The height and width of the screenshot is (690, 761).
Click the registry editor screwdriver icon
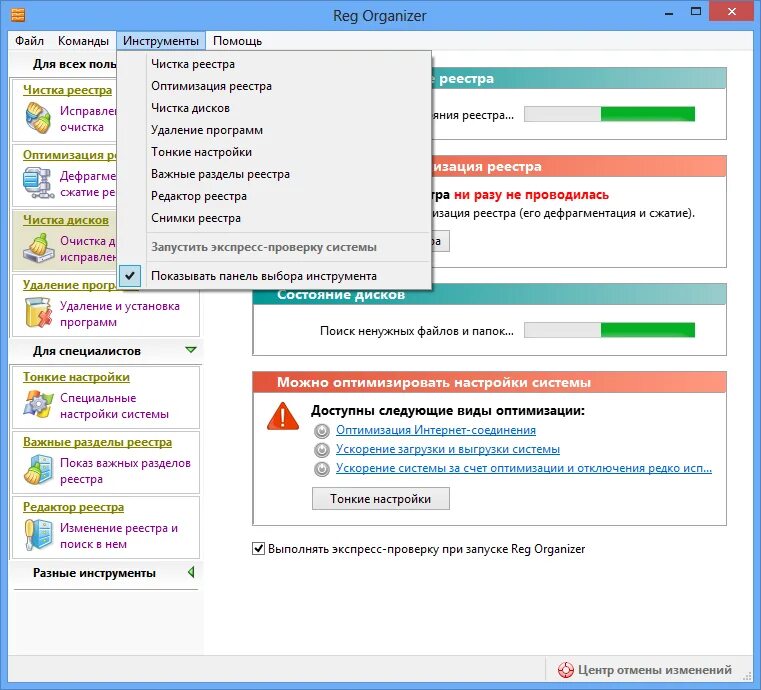(38, 535)
